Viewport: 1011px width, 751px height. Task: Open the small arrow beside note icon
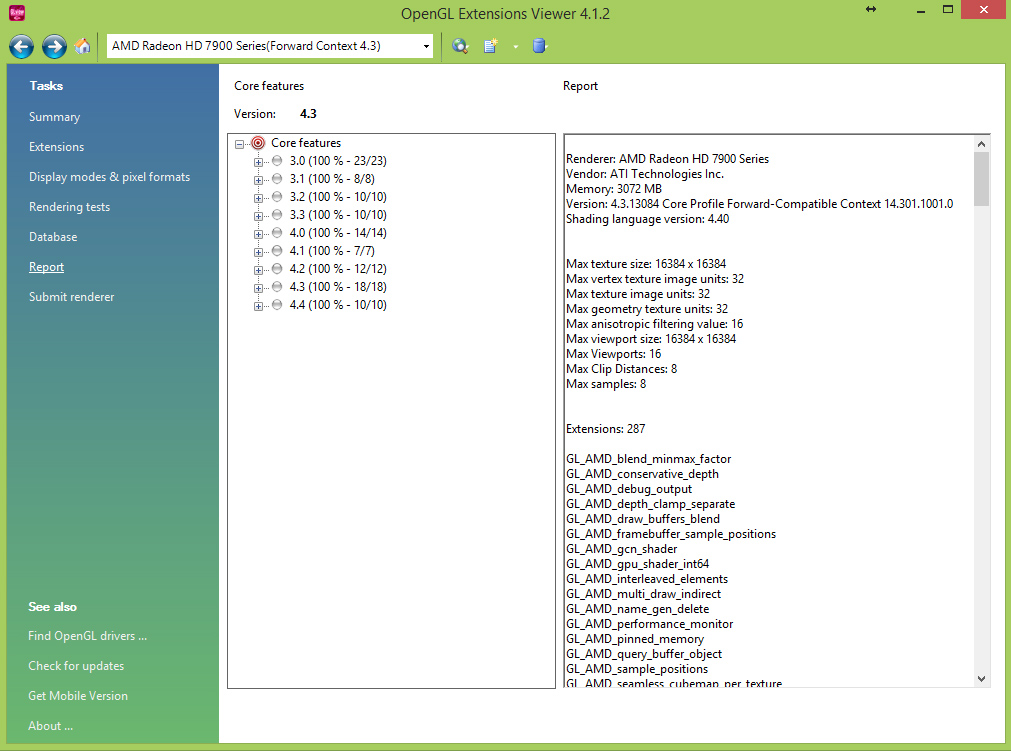coord(515,47)
